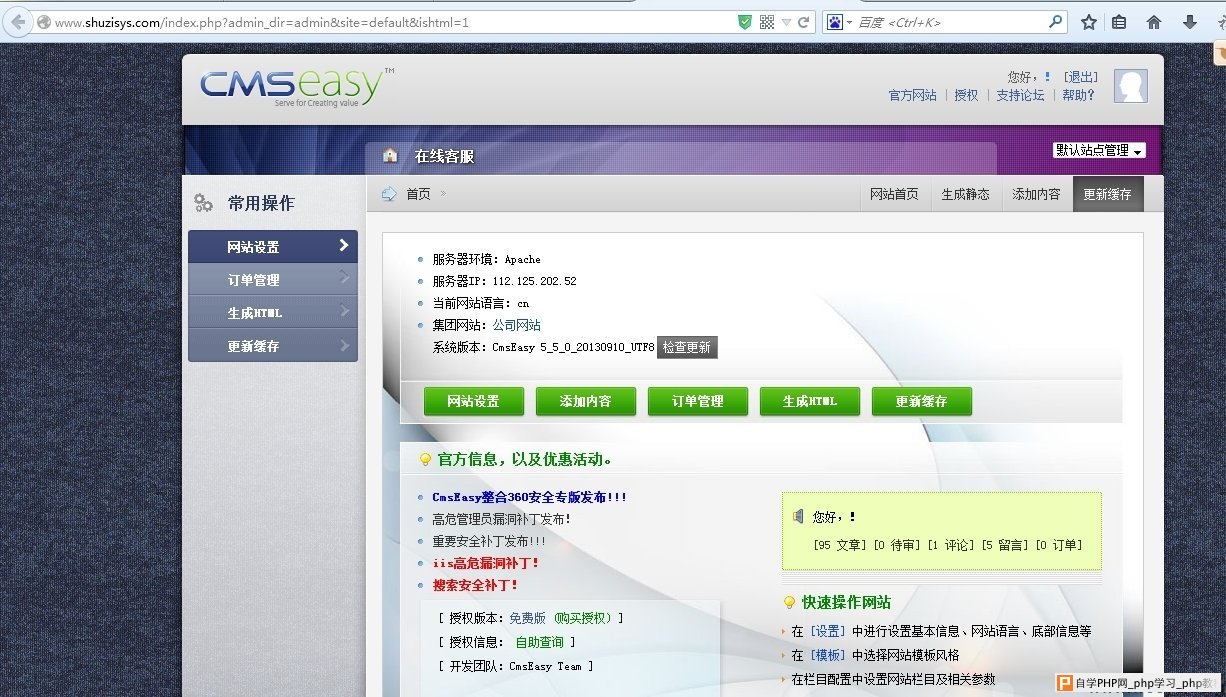
Task: Open the 帮助? link
Action: (1079, 96)
